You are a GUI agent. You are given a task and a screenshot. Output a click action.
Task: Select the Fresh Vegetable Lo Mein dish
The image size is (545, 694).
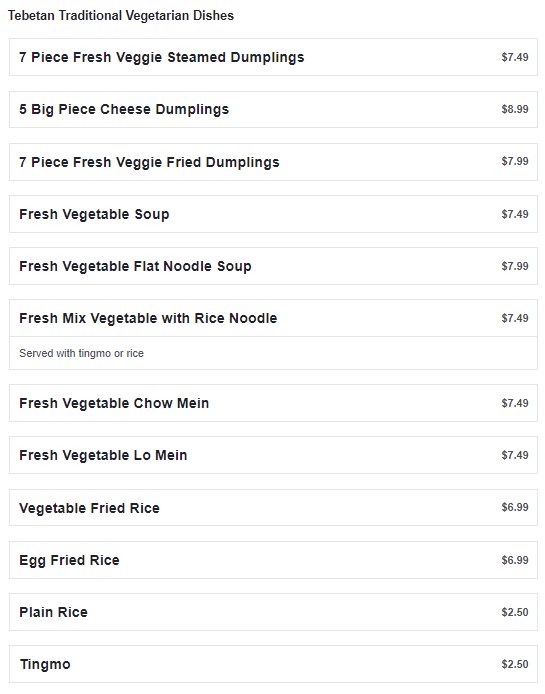pos(273,455)
